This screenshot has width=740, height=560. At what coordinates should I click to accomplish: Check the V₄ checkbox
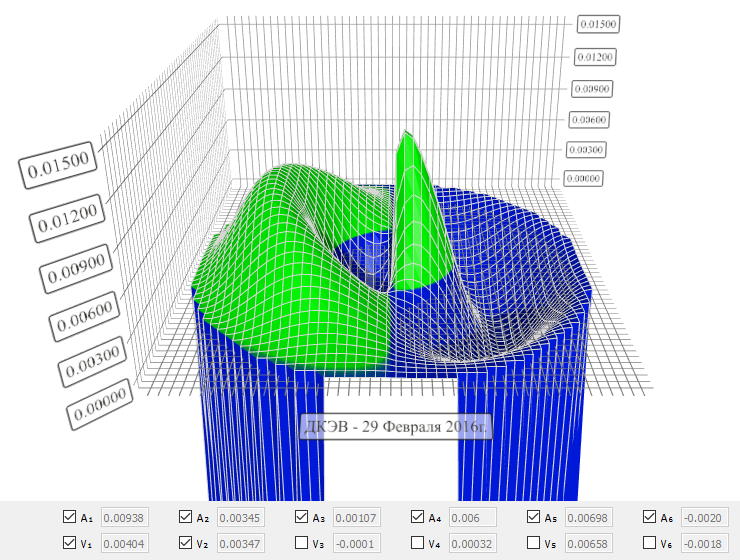[417, 543]
